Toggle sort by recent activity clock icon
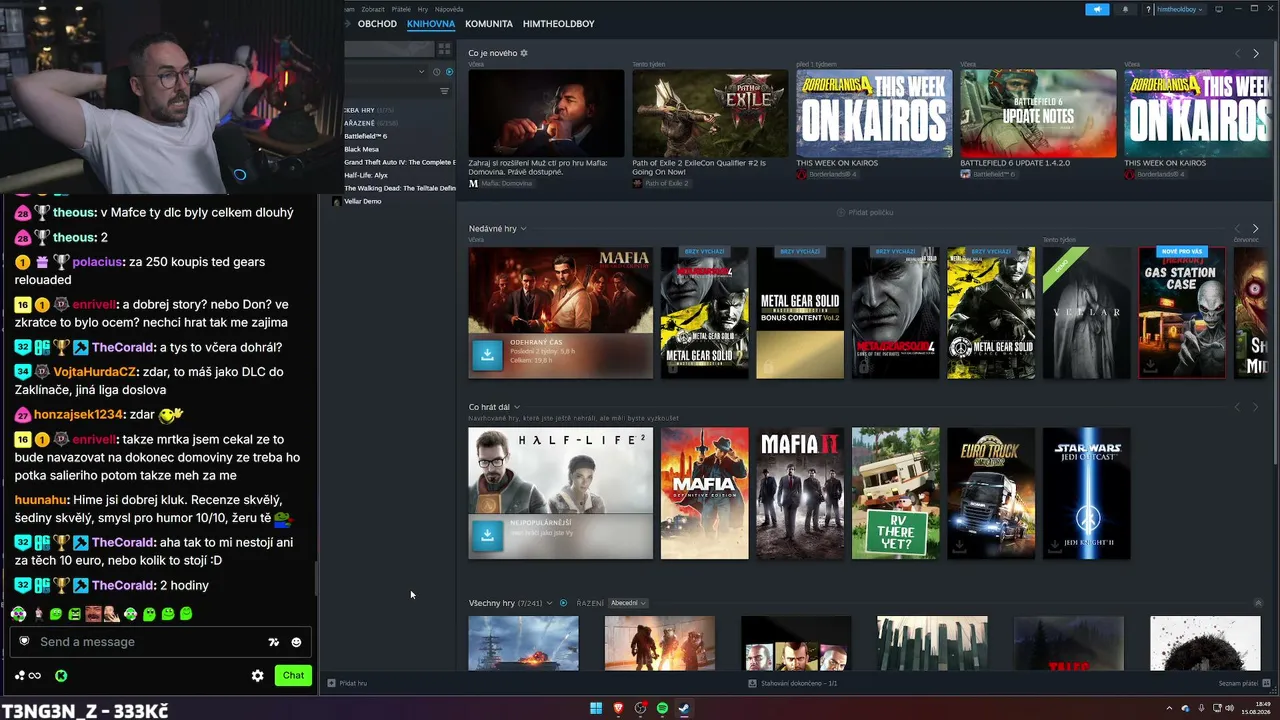 click(x=437, y=72)
